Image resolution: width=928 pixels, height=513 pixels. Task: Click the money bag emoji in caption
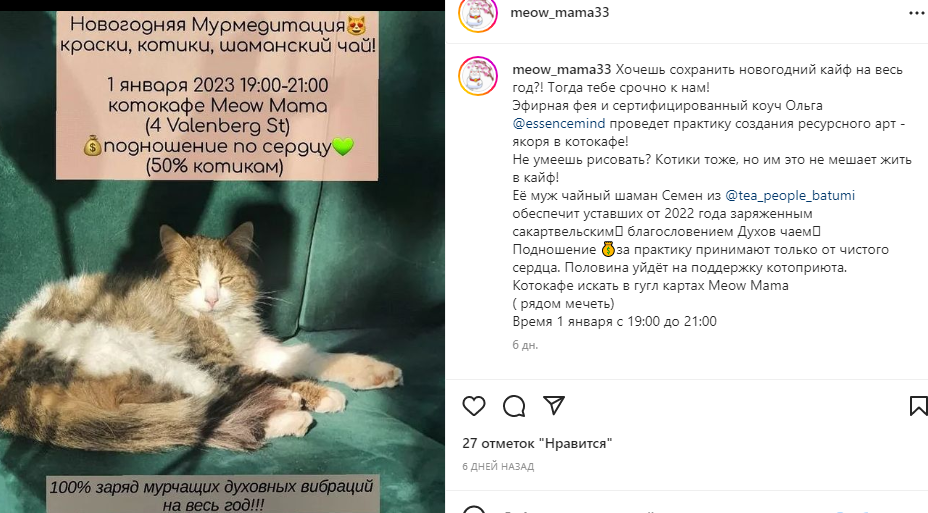(x=608, y=250)
